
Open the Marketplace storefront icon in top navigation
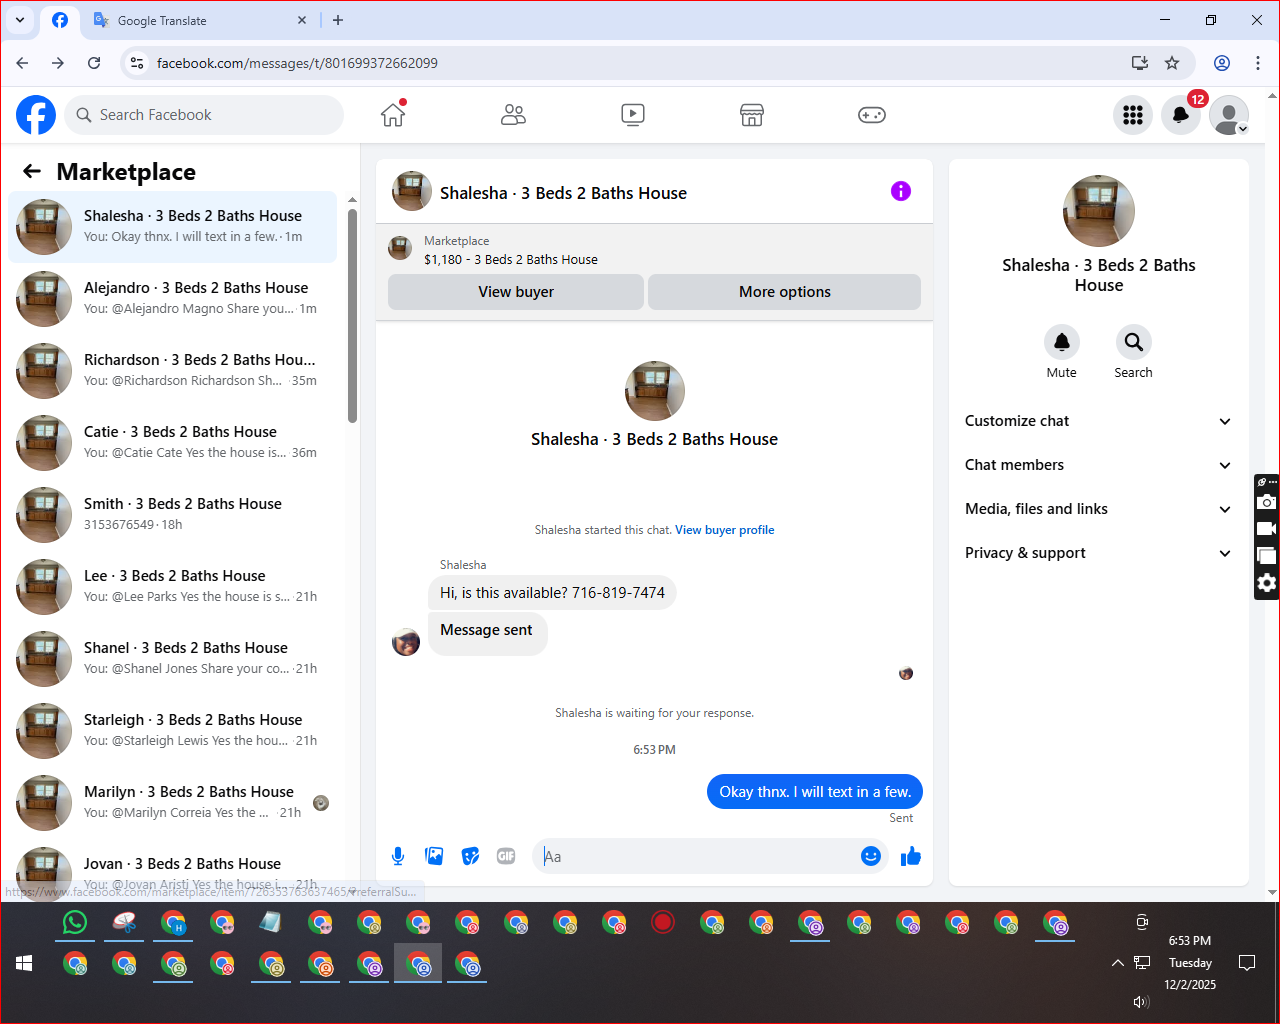(x=752, y=115)
